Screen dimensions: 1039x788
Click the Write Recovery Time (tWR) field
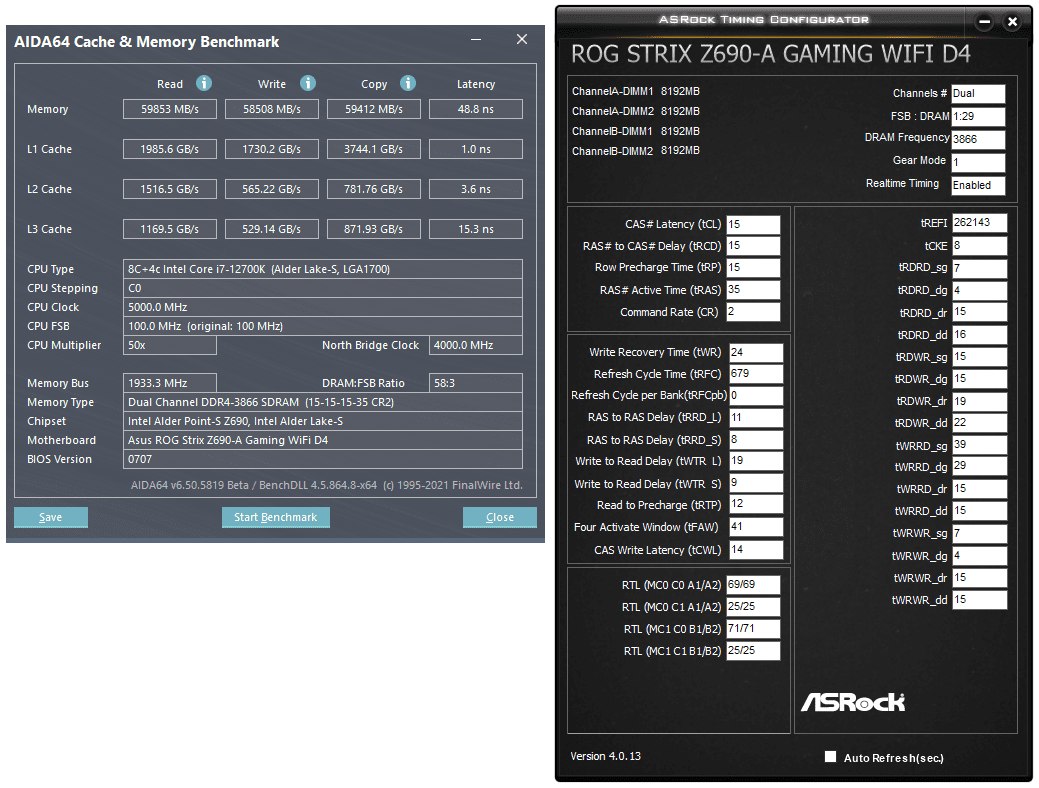pos(756,353)
